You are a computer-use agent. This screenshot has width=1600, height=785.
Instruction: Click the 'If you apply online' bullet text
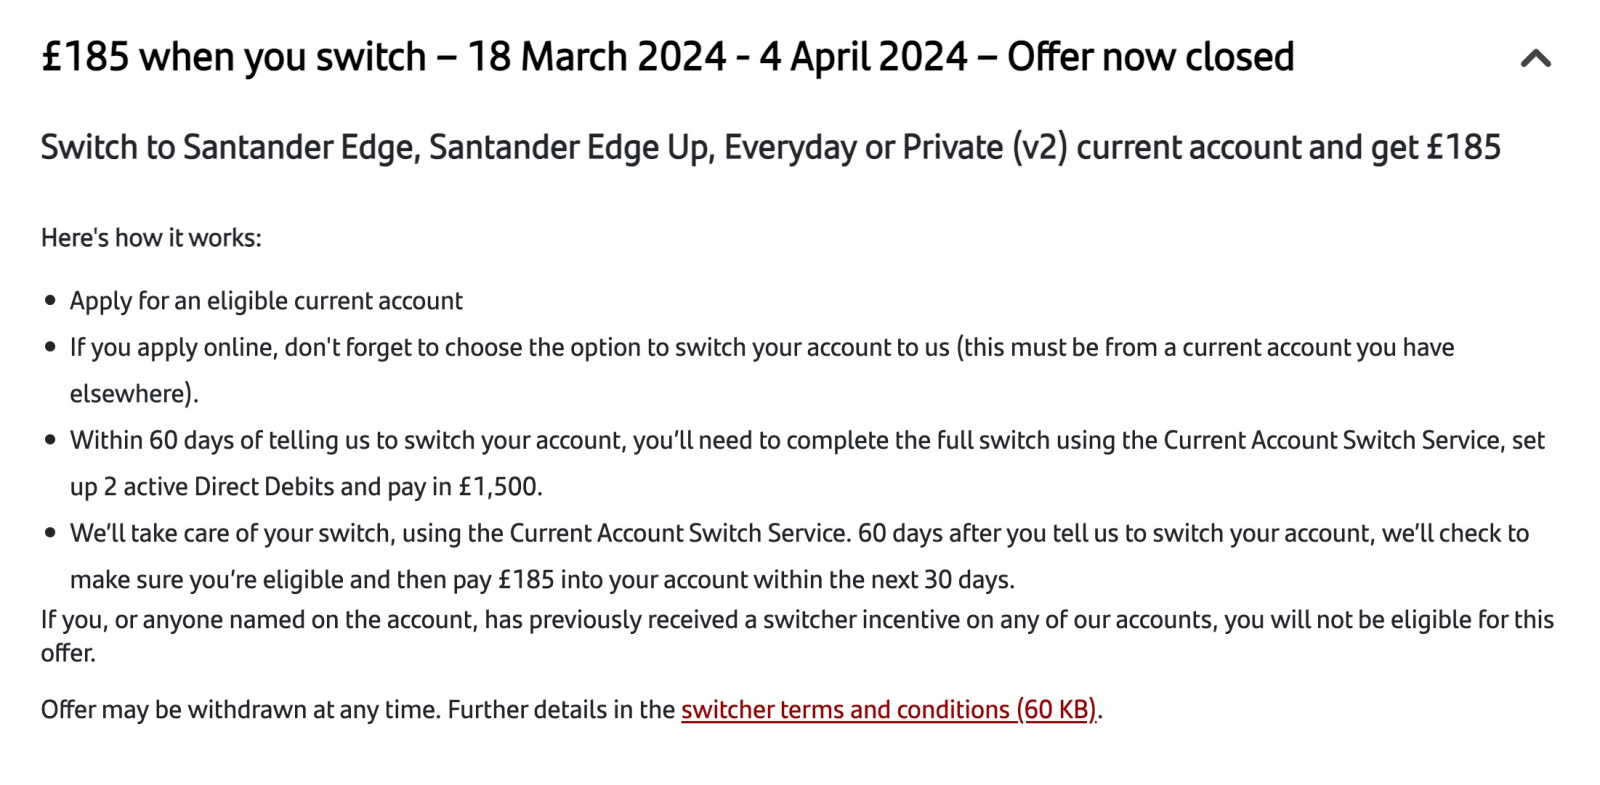tap(762, 370)
